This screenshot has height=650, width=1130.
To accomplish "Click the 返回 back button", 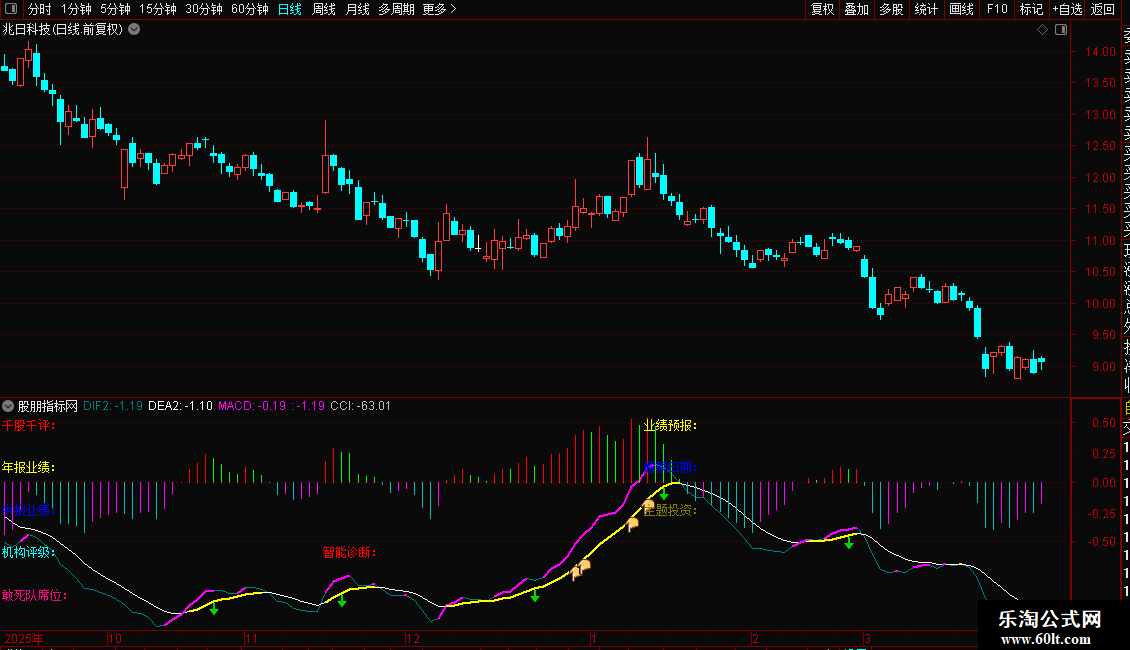I will 1103,9.
